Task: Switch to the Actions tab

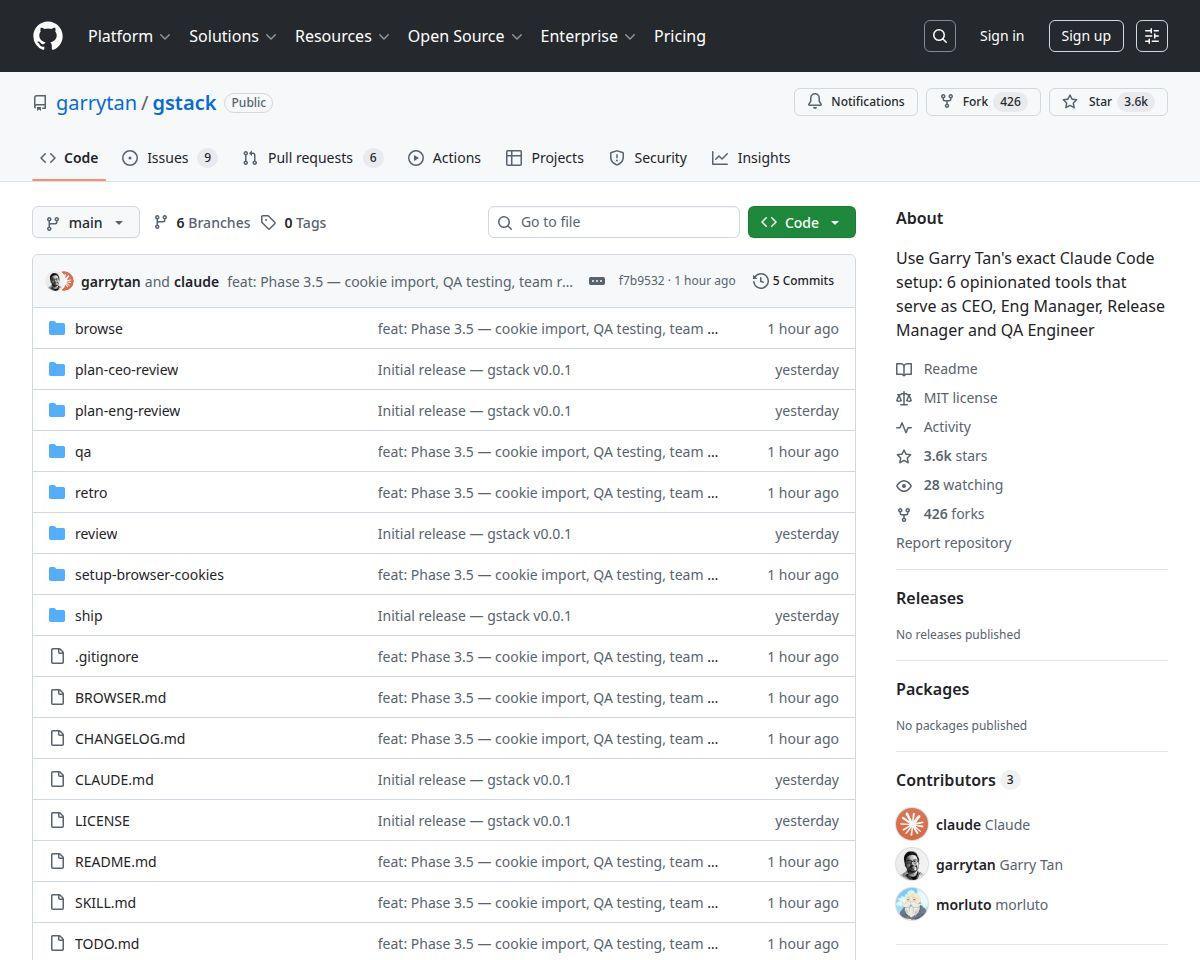Action: point(444,158)
